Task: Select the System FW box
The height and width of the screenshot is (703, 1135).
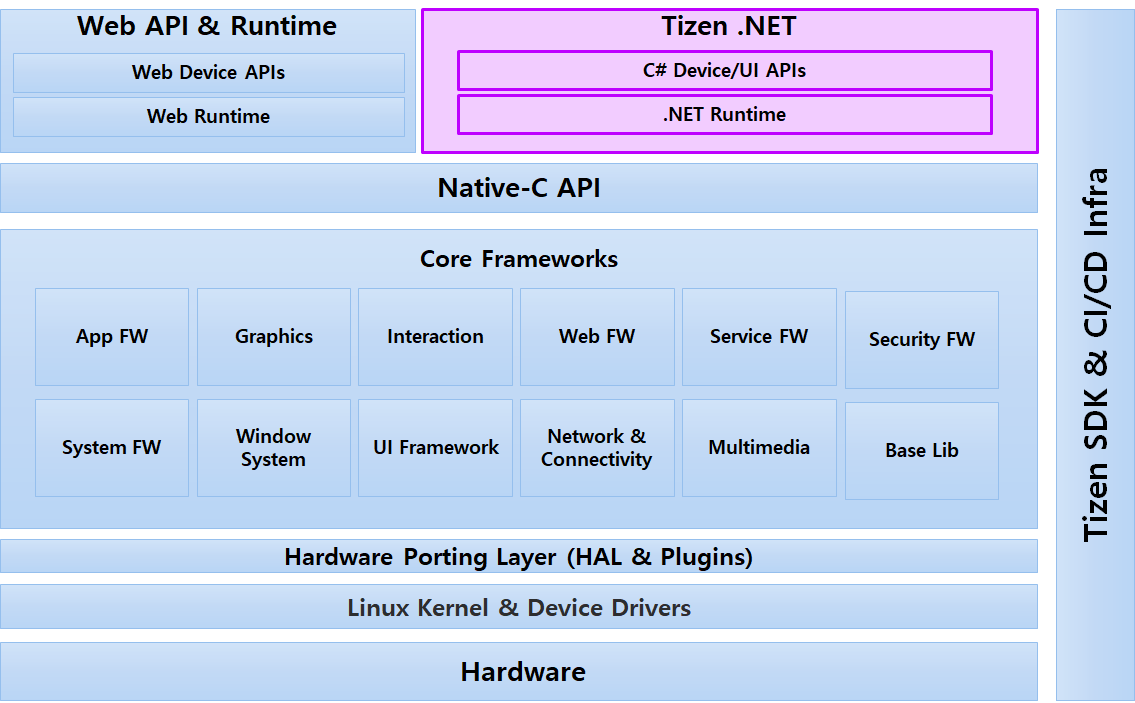Action: [112, 448]
